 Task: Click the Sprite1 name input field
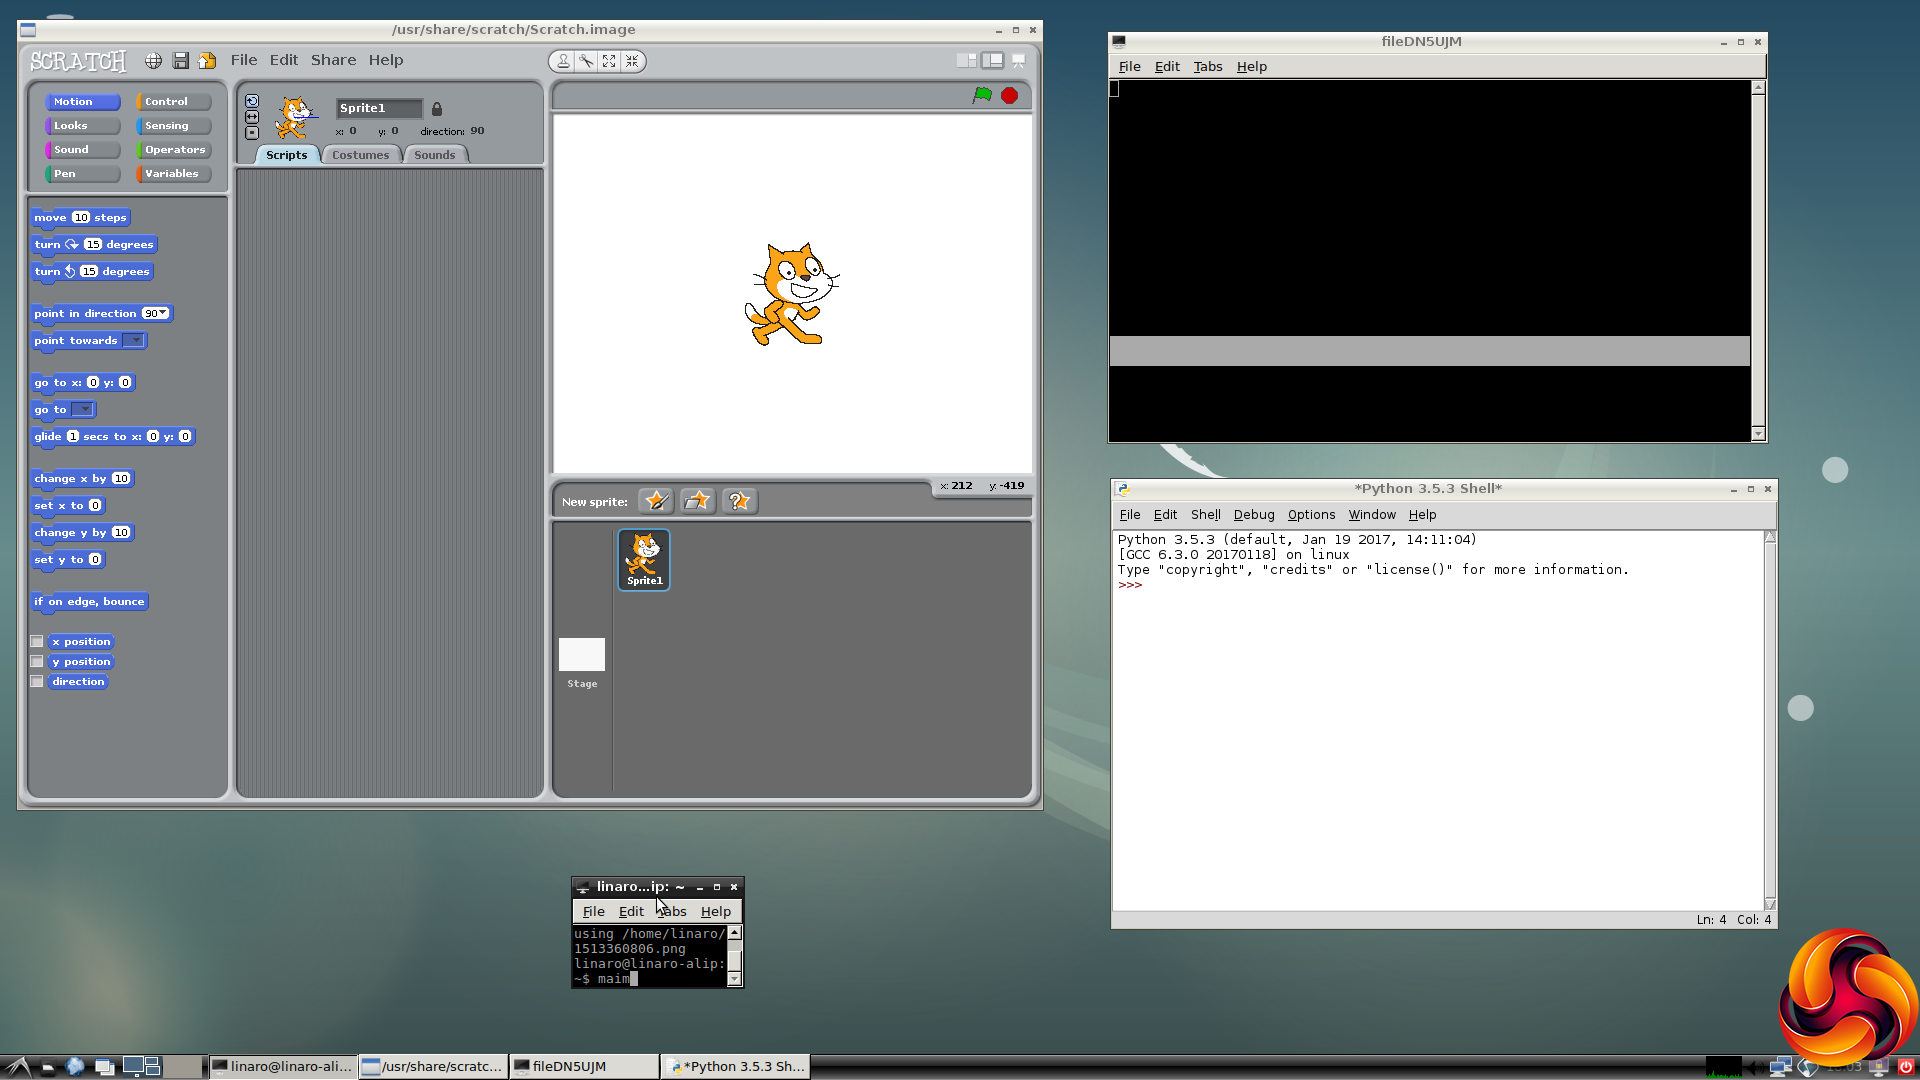(x=378, y=108)
